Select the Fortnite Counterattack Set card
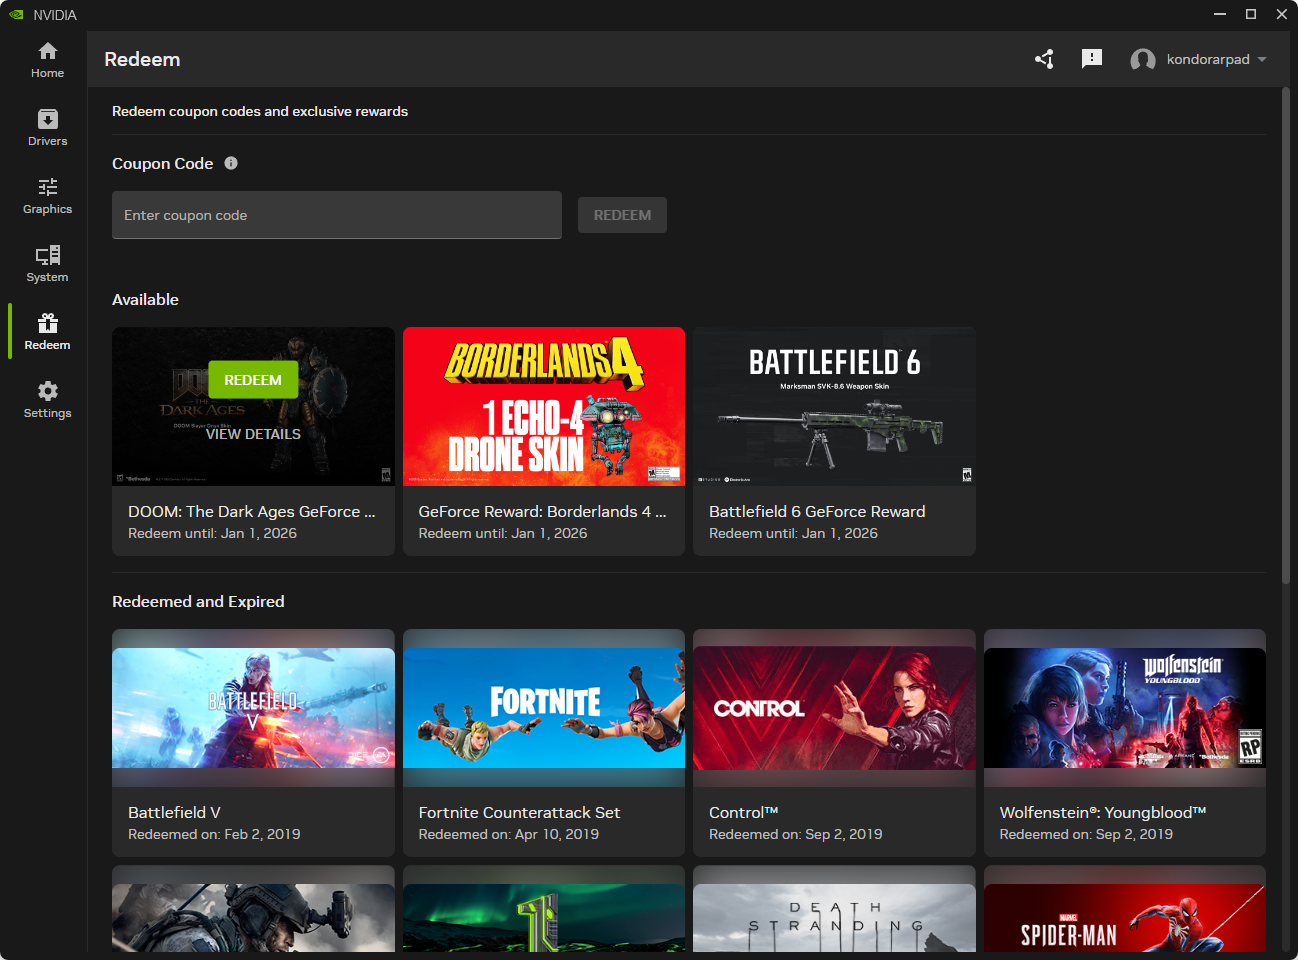 pos(543,742)
